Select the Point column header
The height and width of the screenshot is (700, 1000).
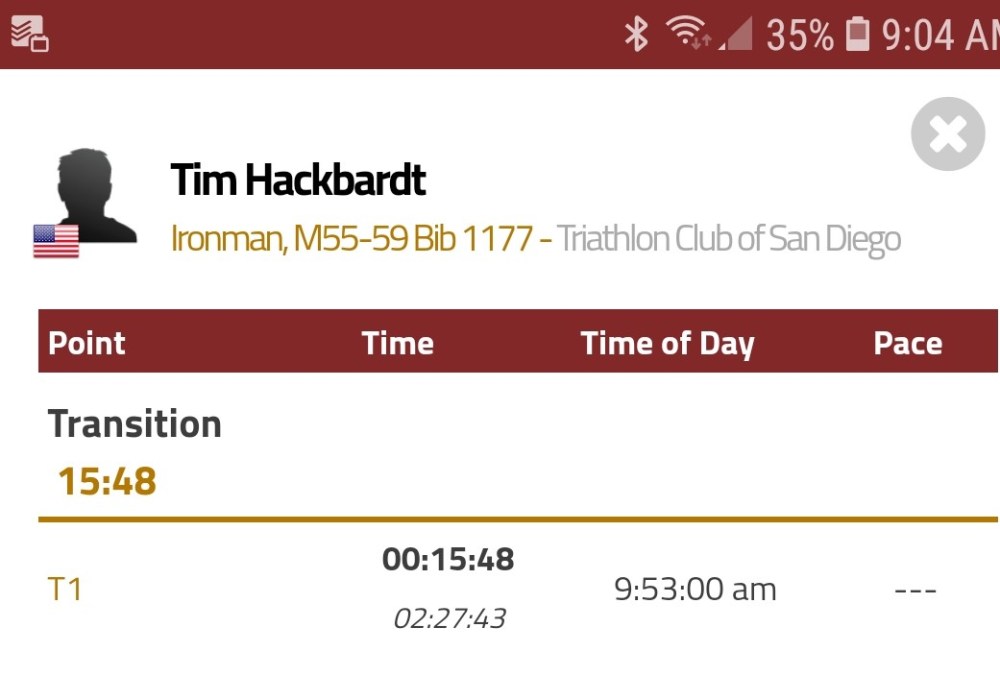pos(86,343)
